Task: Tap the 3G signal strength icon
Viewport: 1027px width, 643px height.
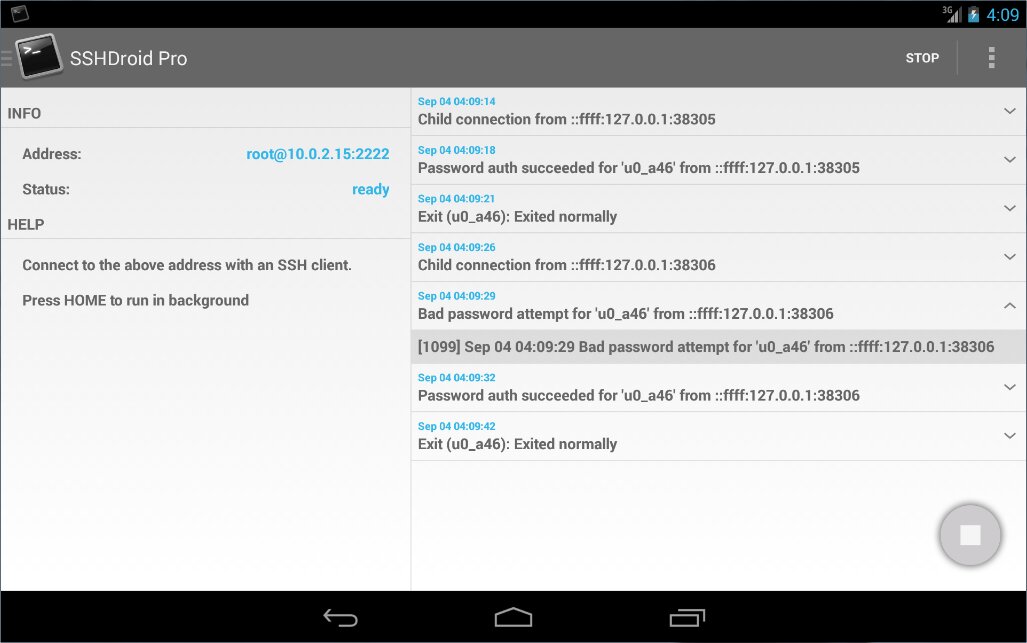Action: coord(952,14)
